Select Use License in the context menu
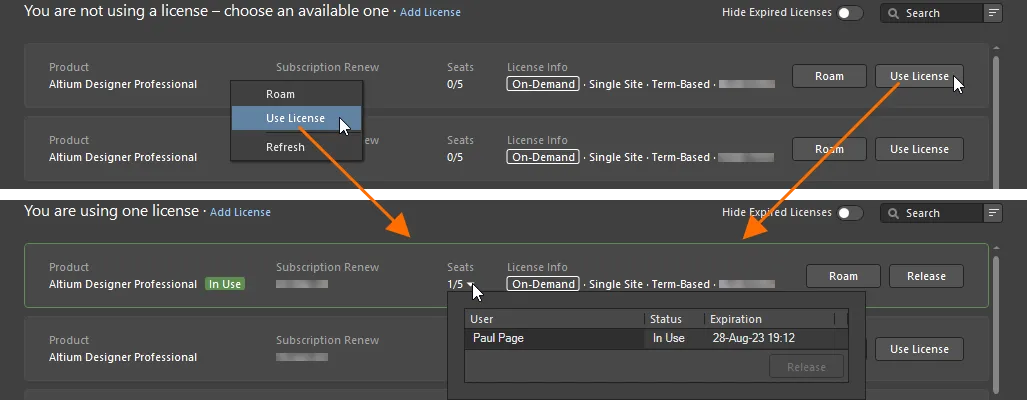Viewport: 1027px width, 400px height. [296, 118]
